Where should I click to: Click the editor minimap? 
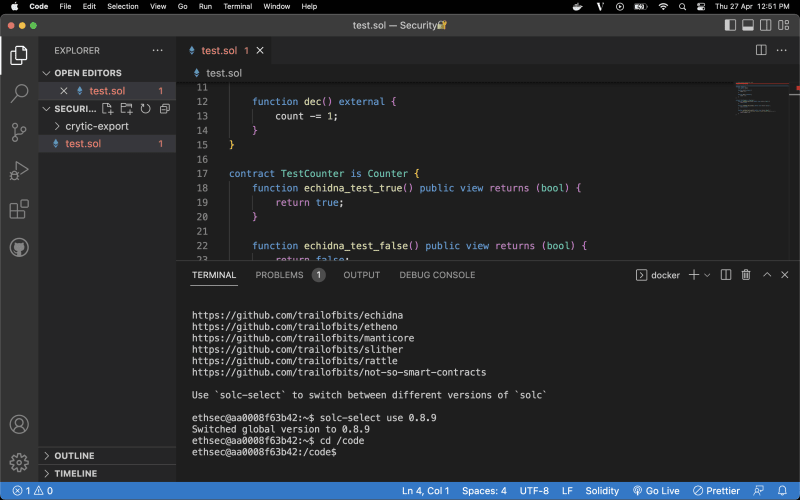(761, 99)
